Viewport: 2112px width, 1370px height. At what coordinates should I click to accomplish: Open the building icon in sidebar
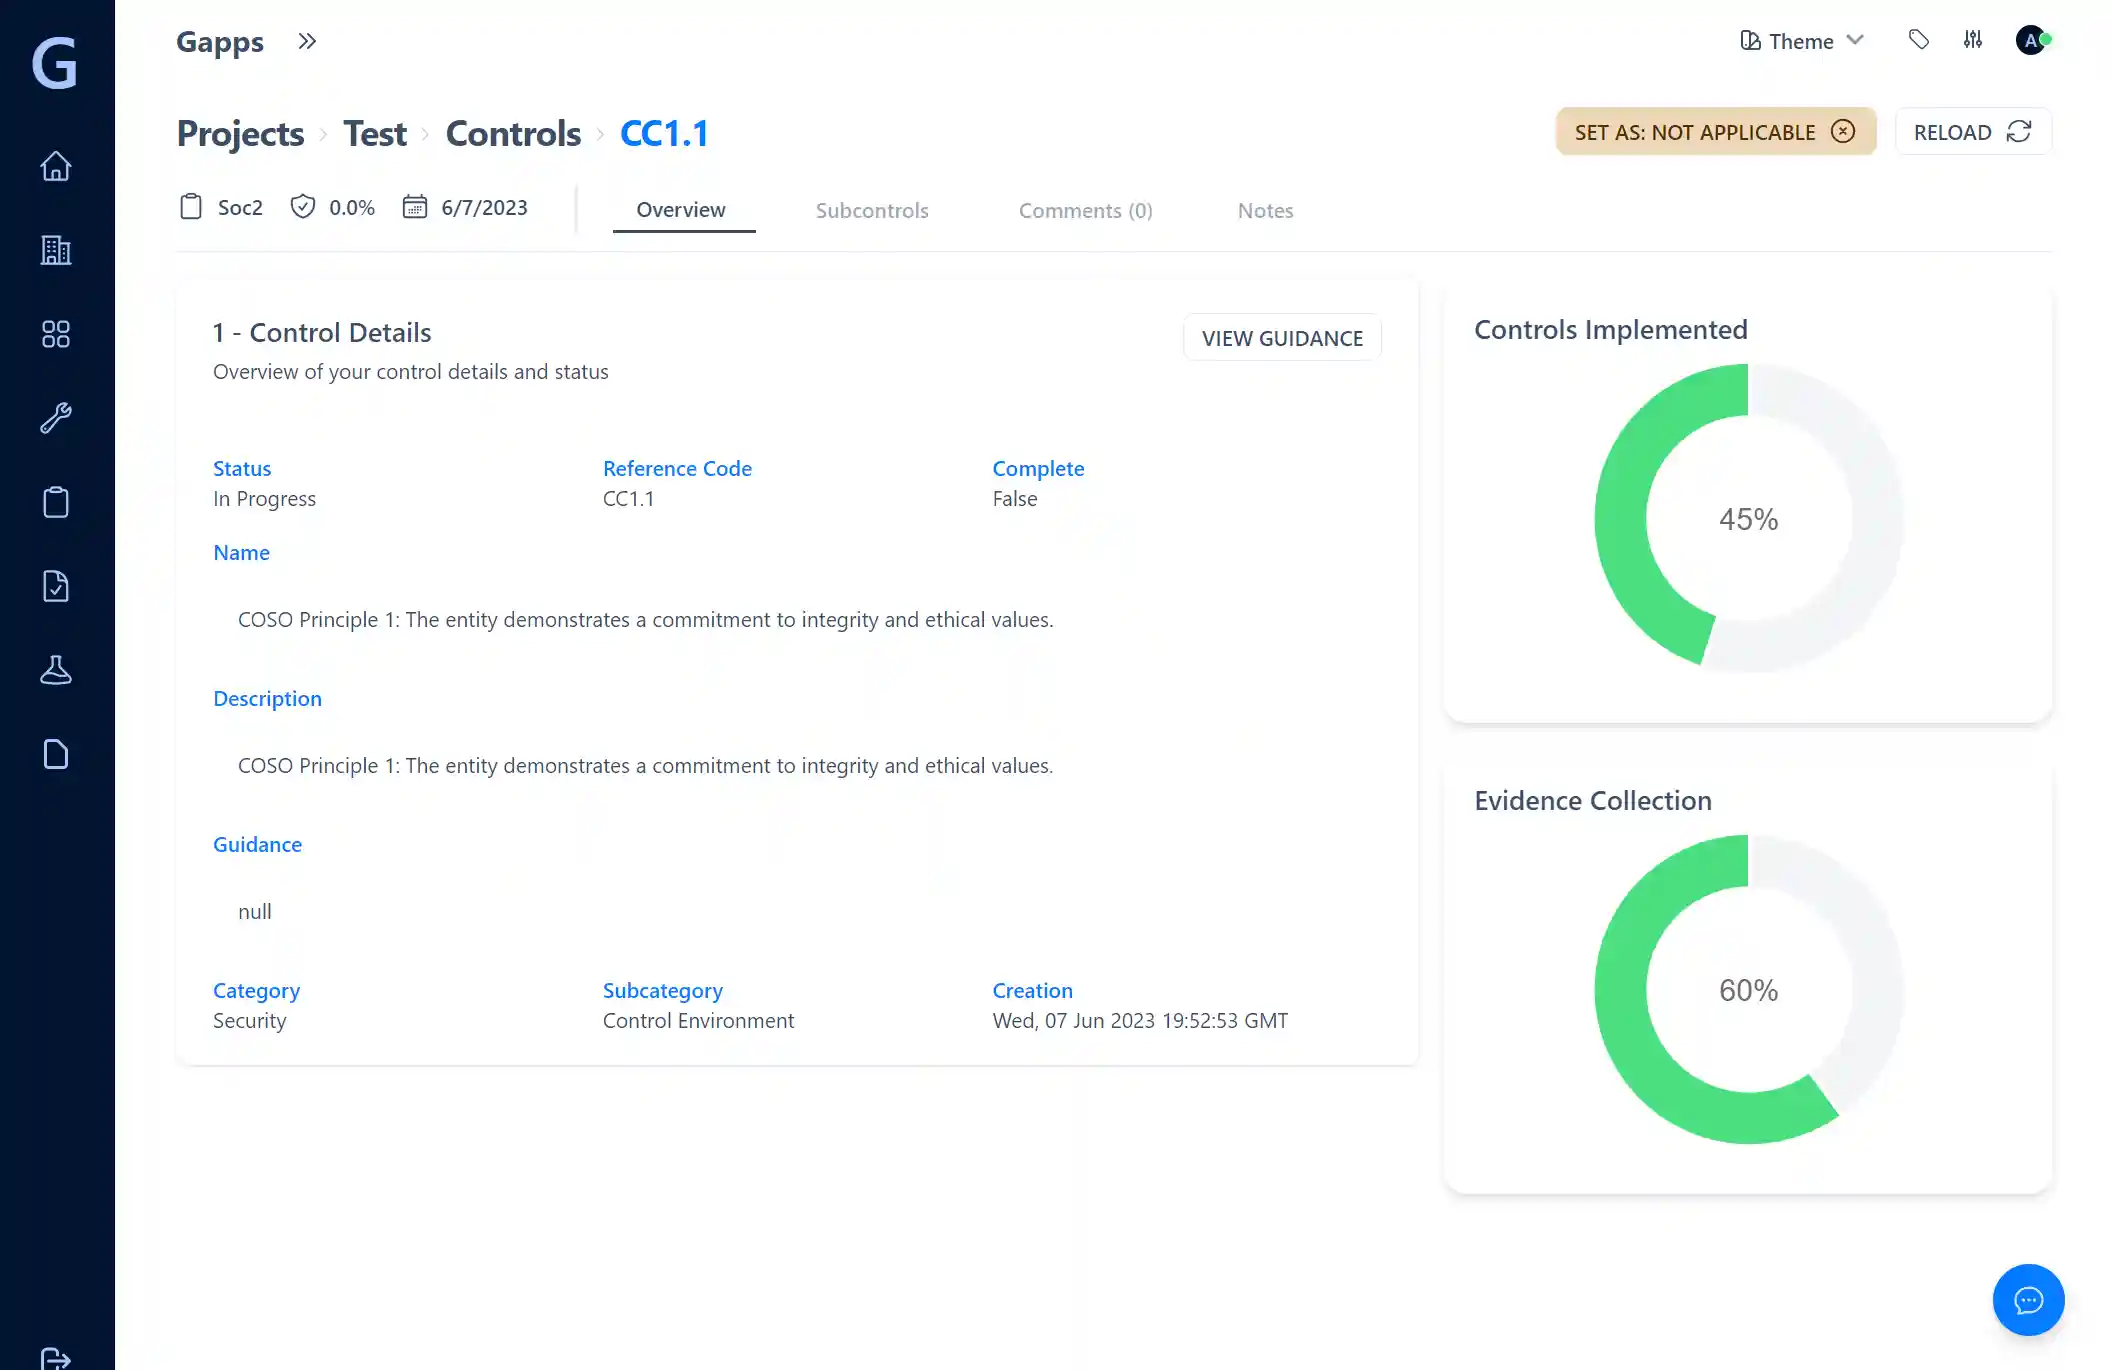coord(56,250)
